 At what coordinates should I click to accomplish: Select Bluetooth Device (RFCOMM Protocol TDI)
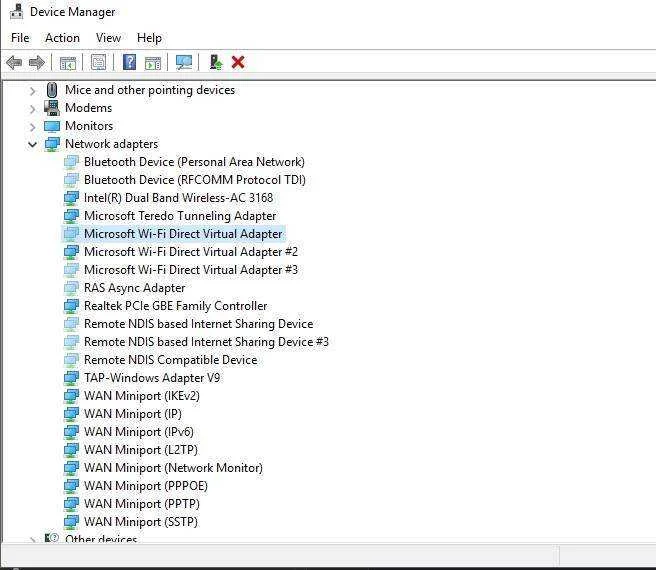(x=195, y=180)
